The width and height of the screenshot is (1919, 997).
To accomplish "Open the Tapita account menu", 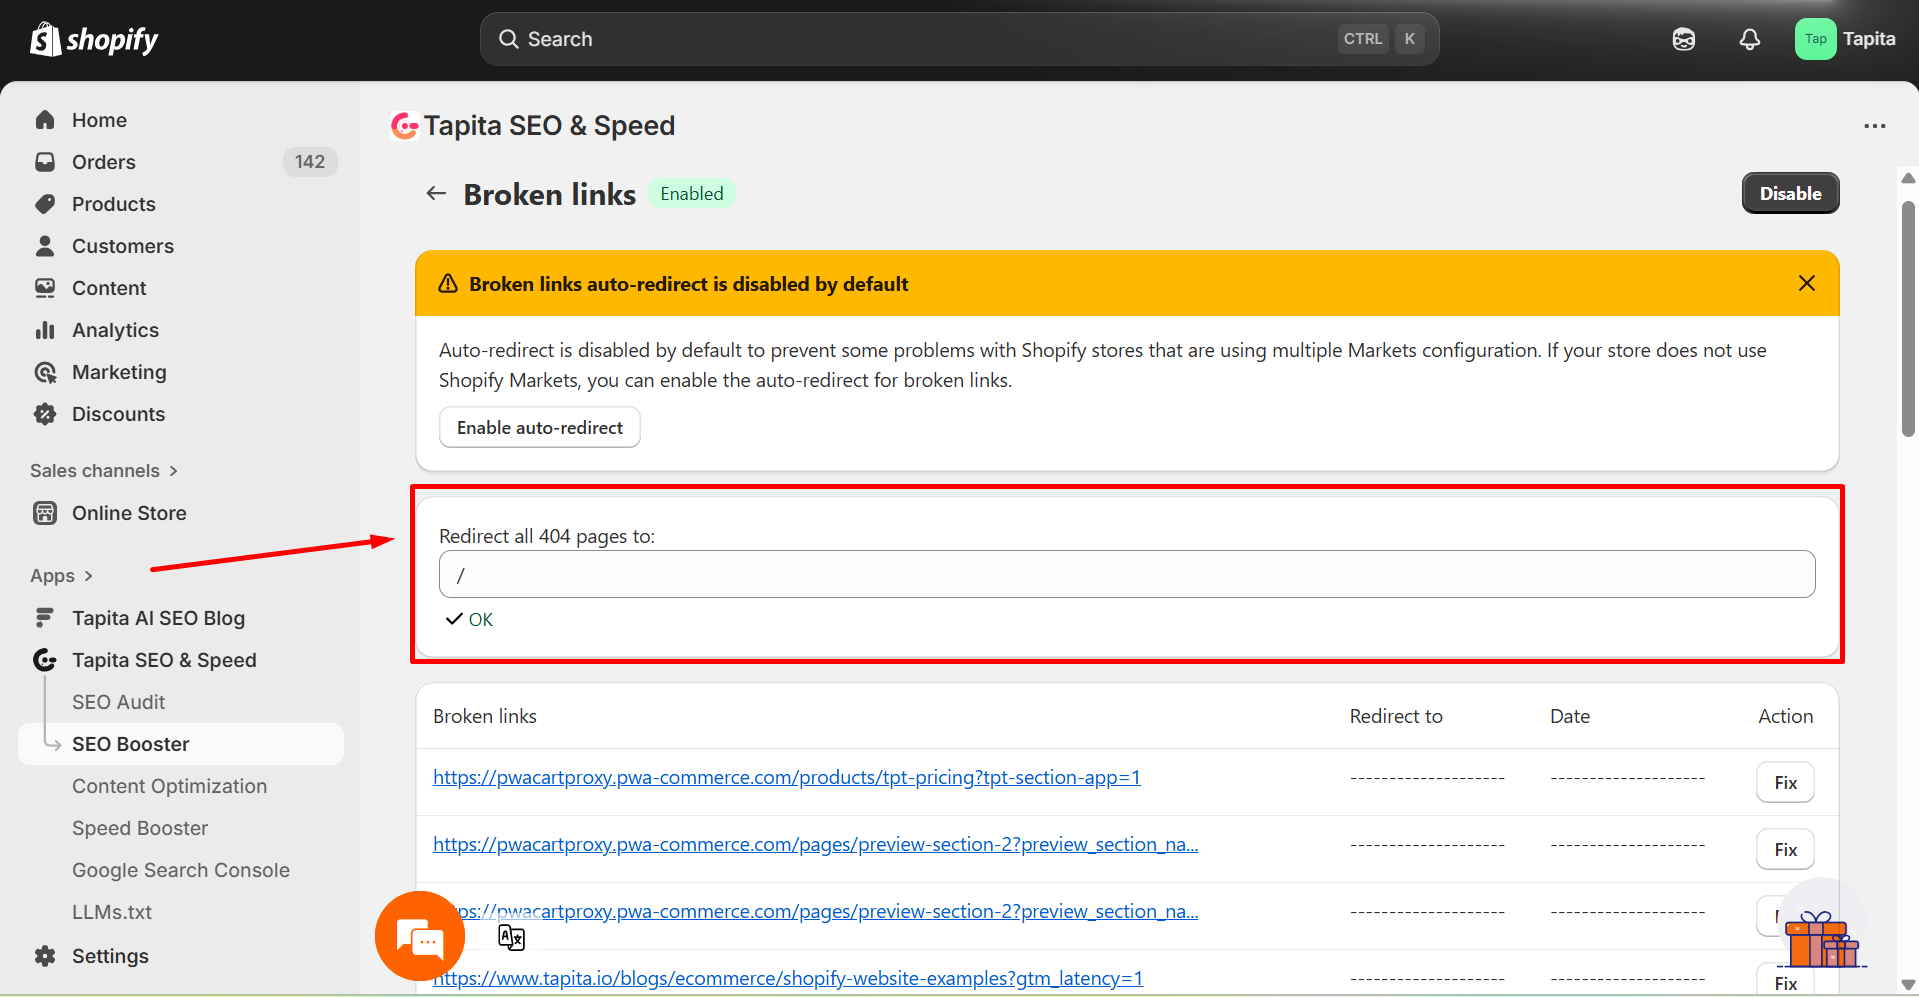I will click(x=1846, y=39).
